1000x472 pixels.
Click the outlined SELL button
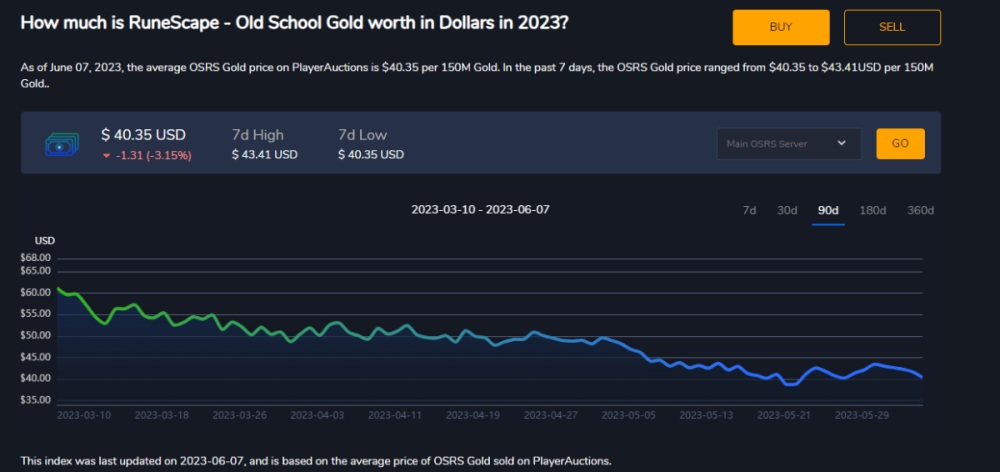(892, 27)
